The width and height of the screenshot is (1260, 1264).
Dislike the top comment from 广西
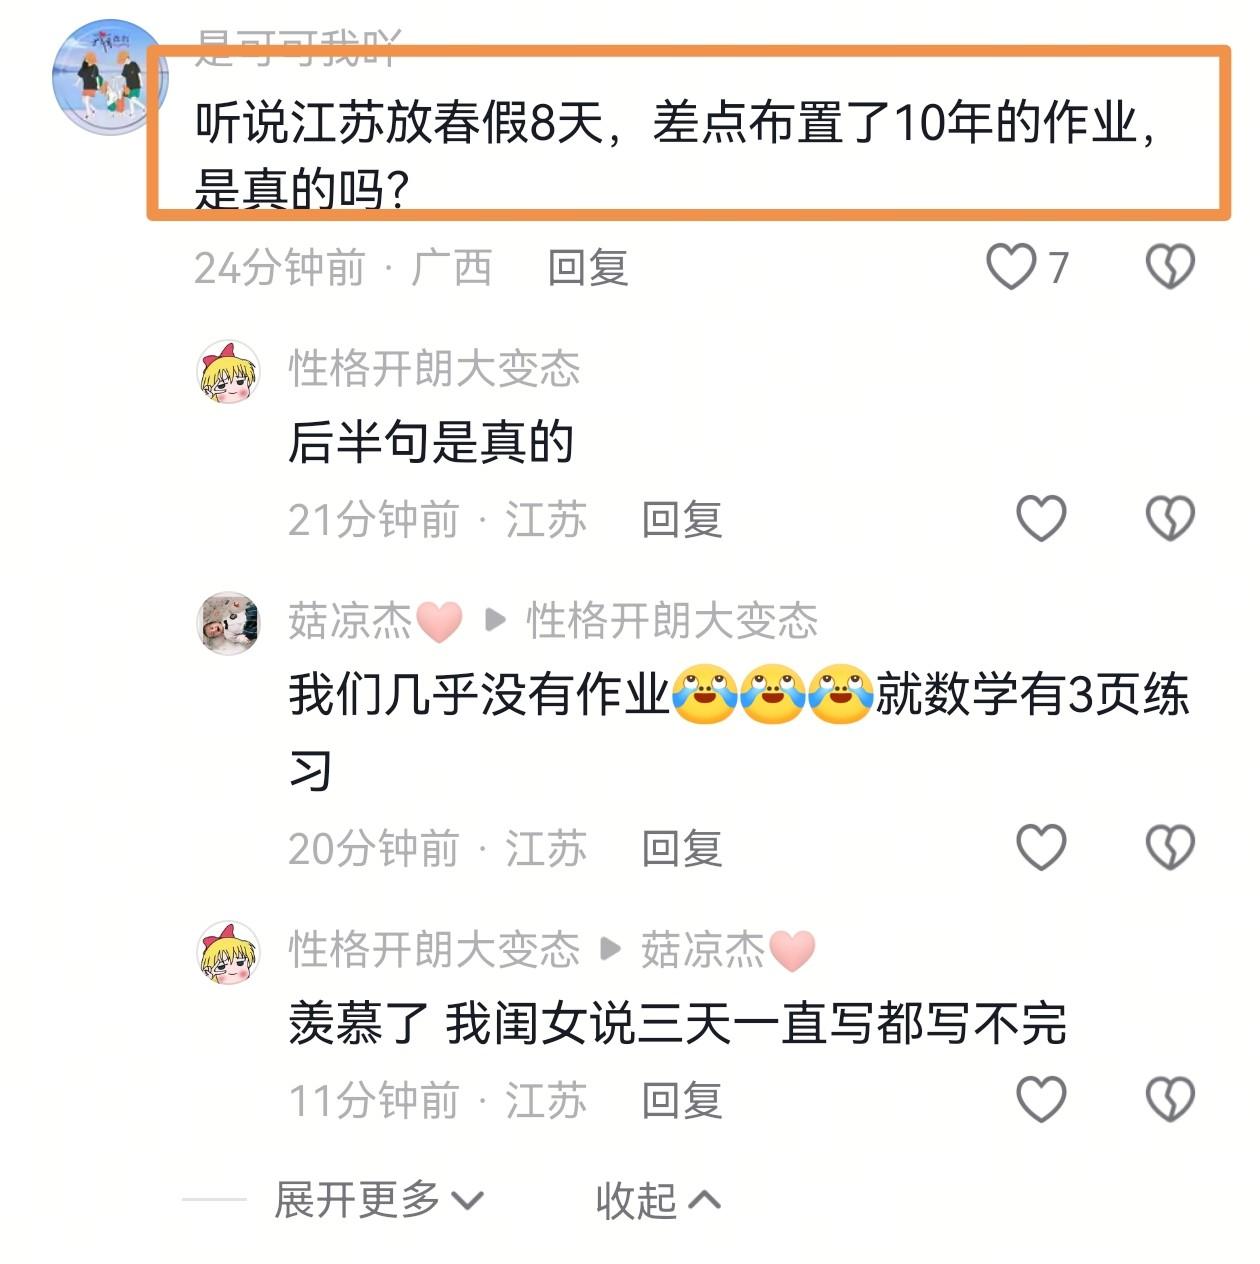(x=1169, y=267)
